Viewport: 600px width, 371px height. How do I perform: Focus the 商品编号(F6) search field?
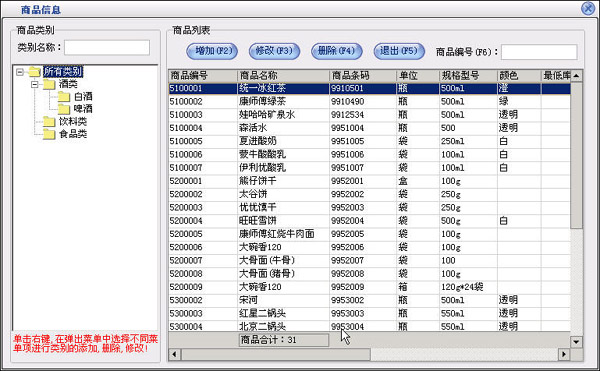pos(539,52)
